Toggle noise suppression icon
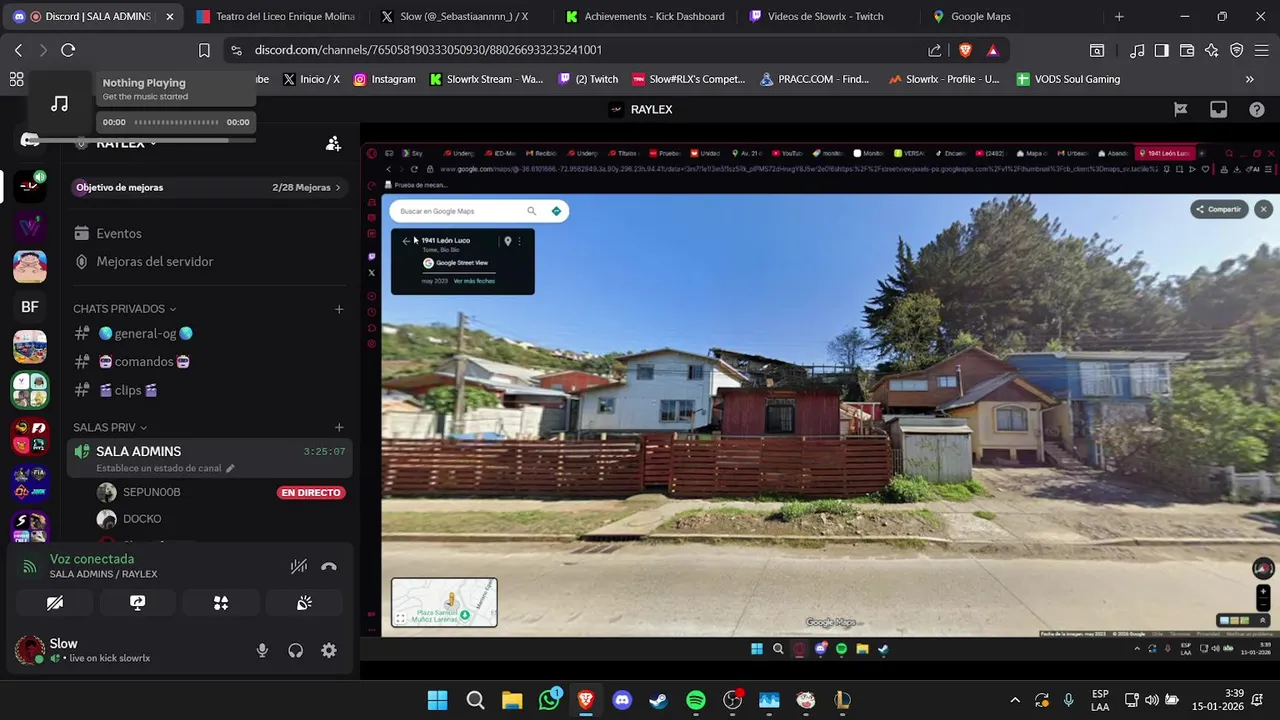This screenshot has width=1280, height=720. [x=298, y=566]
